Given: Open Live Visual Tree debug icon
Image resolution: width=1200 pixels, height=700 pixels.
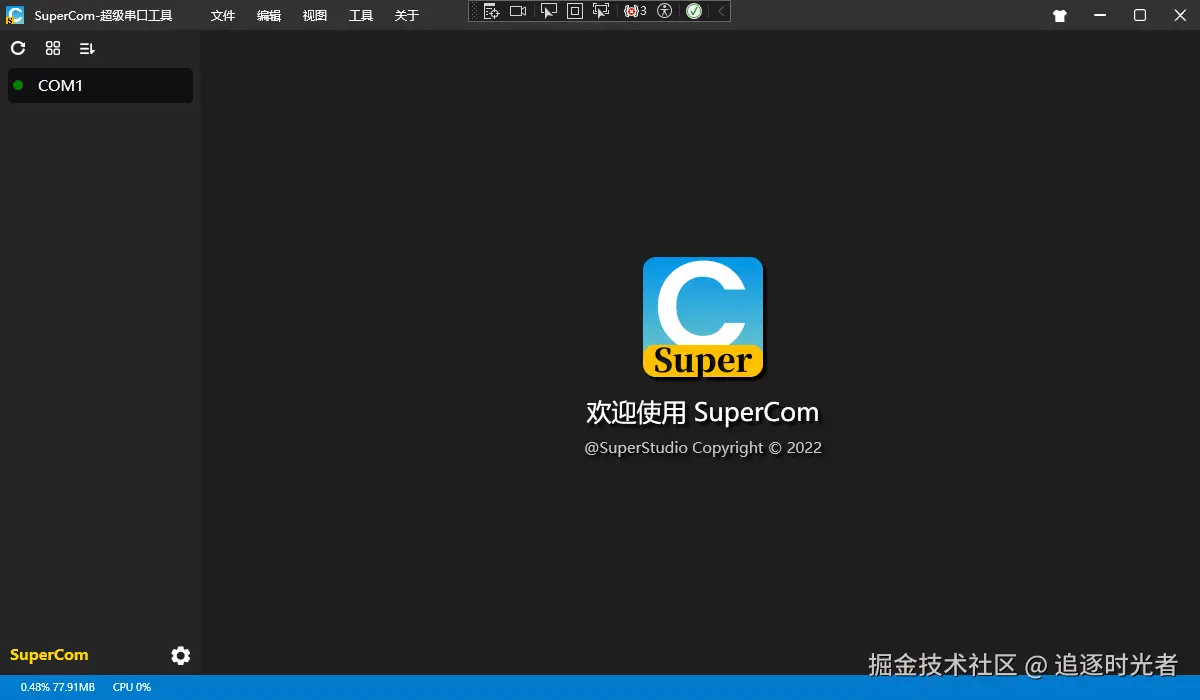Looking at the screenshot, I should click(x=491, y=11).
